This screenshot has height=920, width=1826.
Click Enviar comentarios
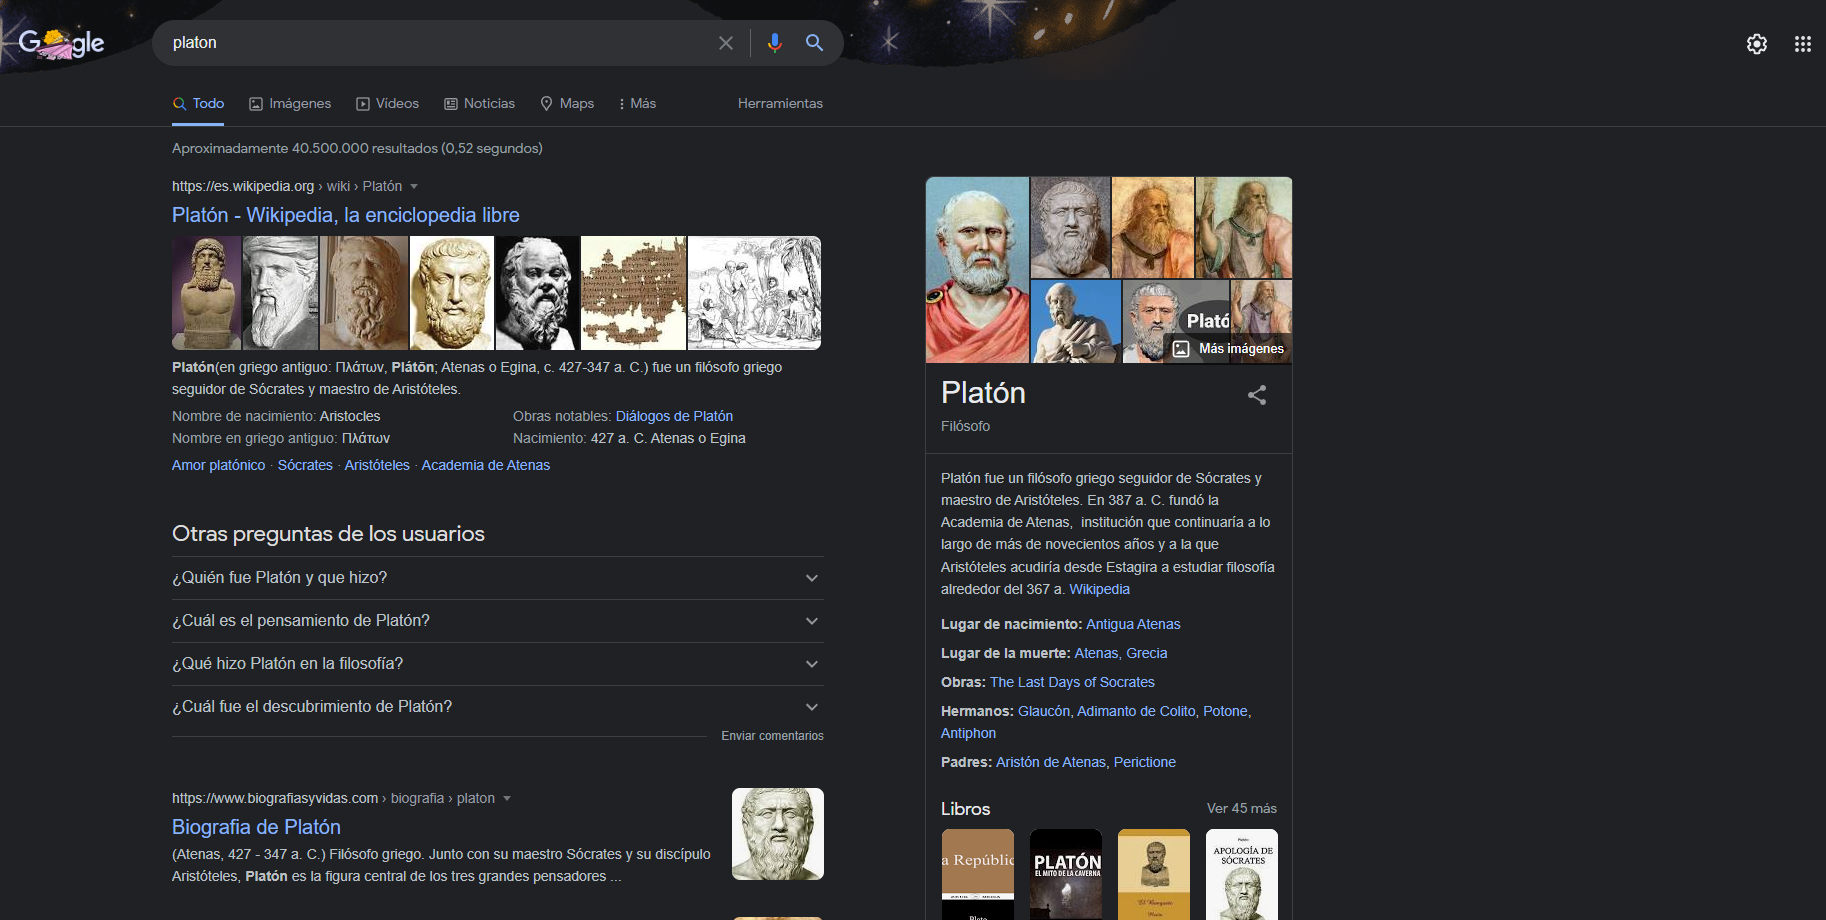click(773, 736)
